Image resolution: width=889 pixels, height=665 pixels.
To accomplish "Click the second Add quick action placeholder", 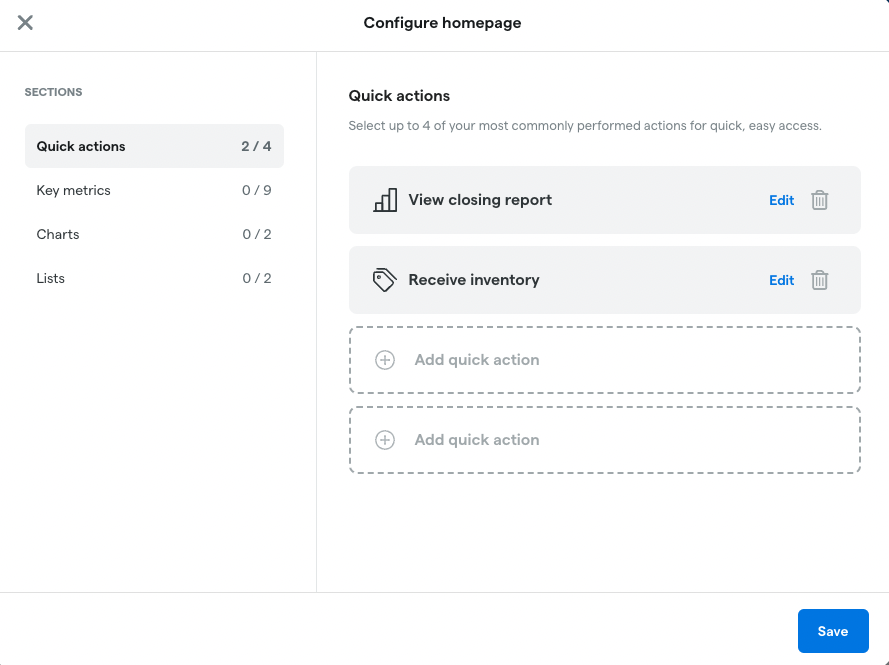I will click(x=477, y=440).
